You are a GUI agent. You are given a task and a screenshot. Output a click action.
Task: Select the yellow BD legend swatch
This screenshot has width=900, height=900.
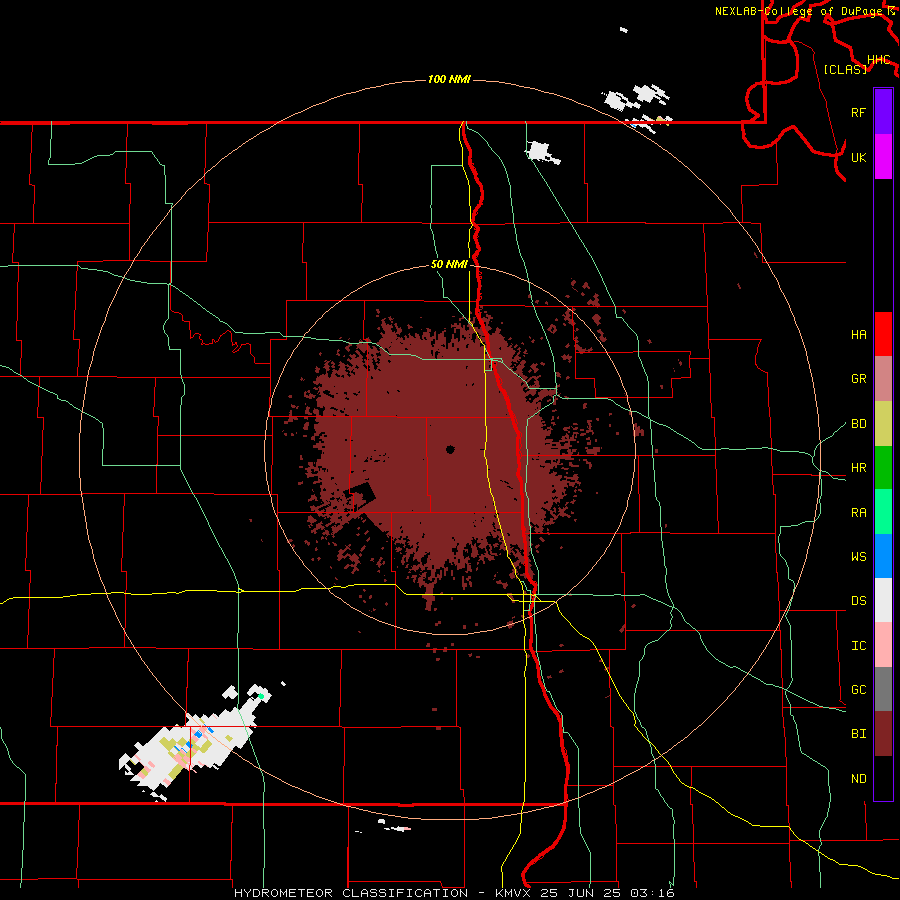(x=883, y=424)
